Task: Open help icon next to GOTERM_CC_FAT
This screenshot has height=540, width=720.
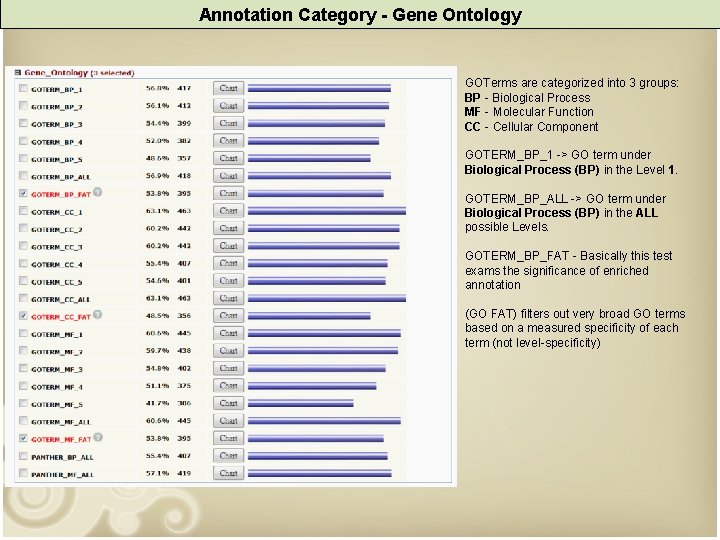Action: point(97,315)
